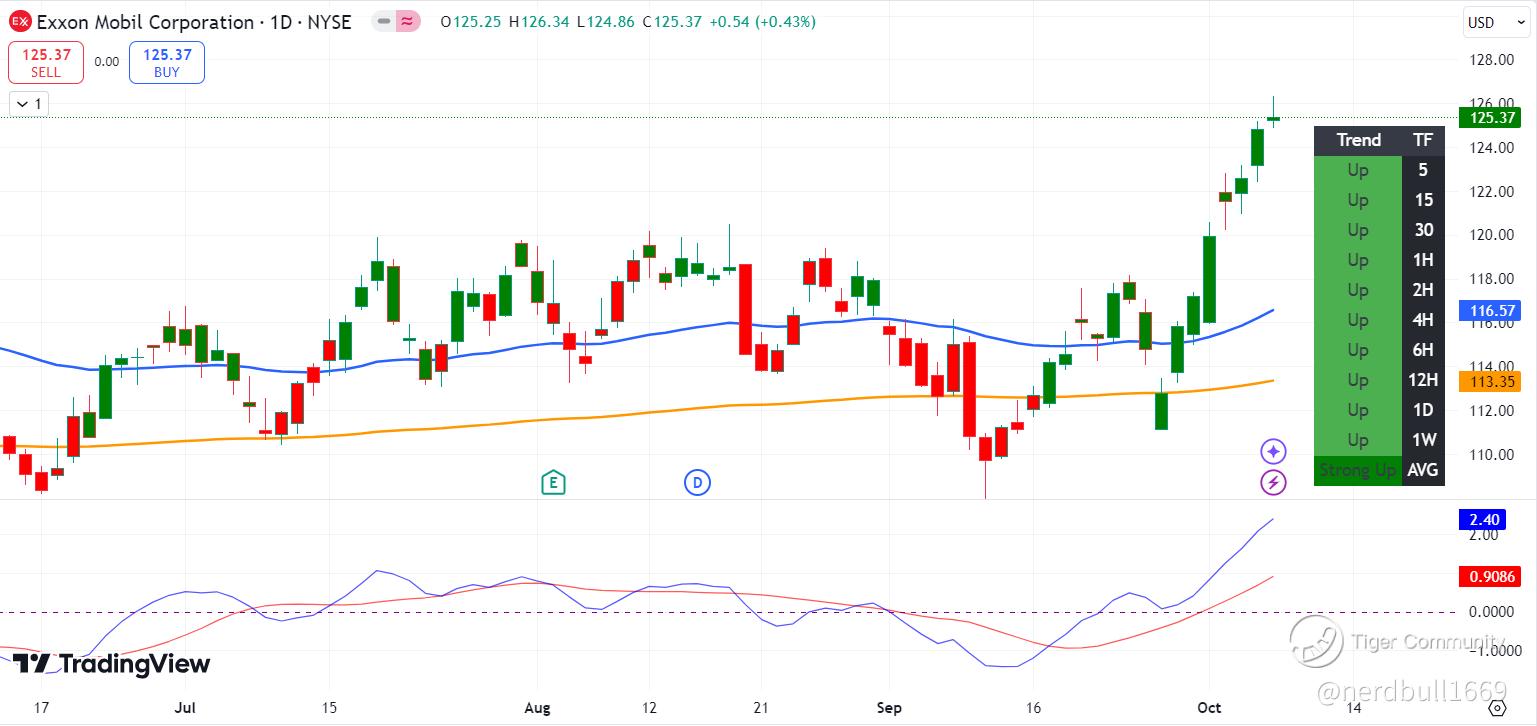Click the 112.00 price axis label
1537x726 pixels.
point(1491,410)
